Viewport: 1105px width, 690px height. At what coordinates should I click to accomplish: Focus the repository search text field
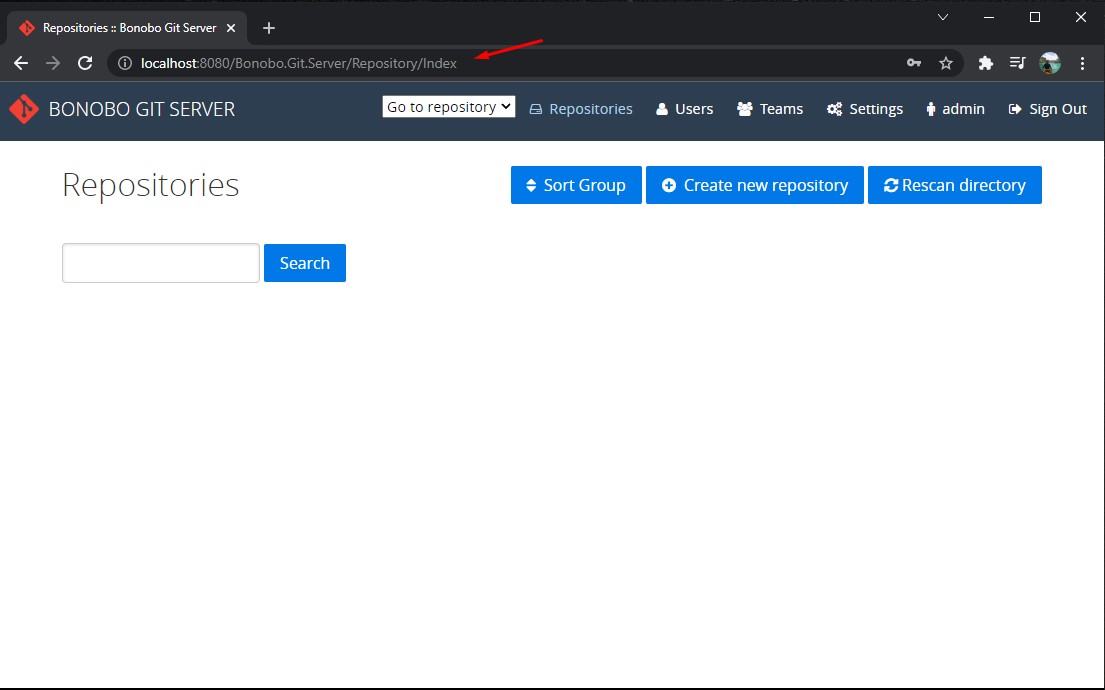[161, 263]
